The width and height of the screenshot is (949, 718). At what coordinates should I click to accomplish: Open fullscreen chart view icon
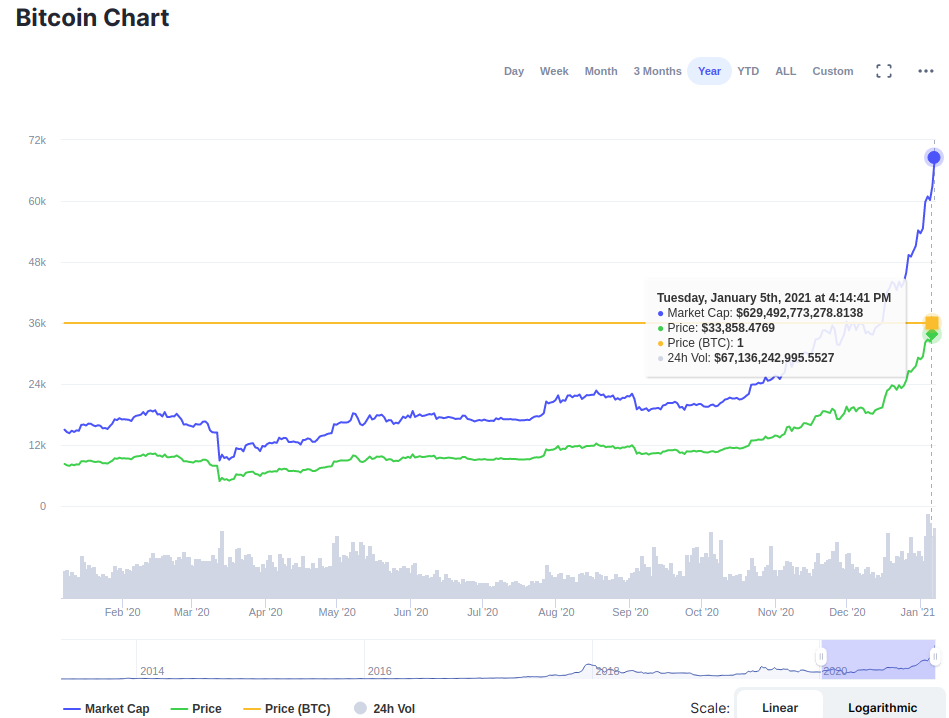click(884, 71)
